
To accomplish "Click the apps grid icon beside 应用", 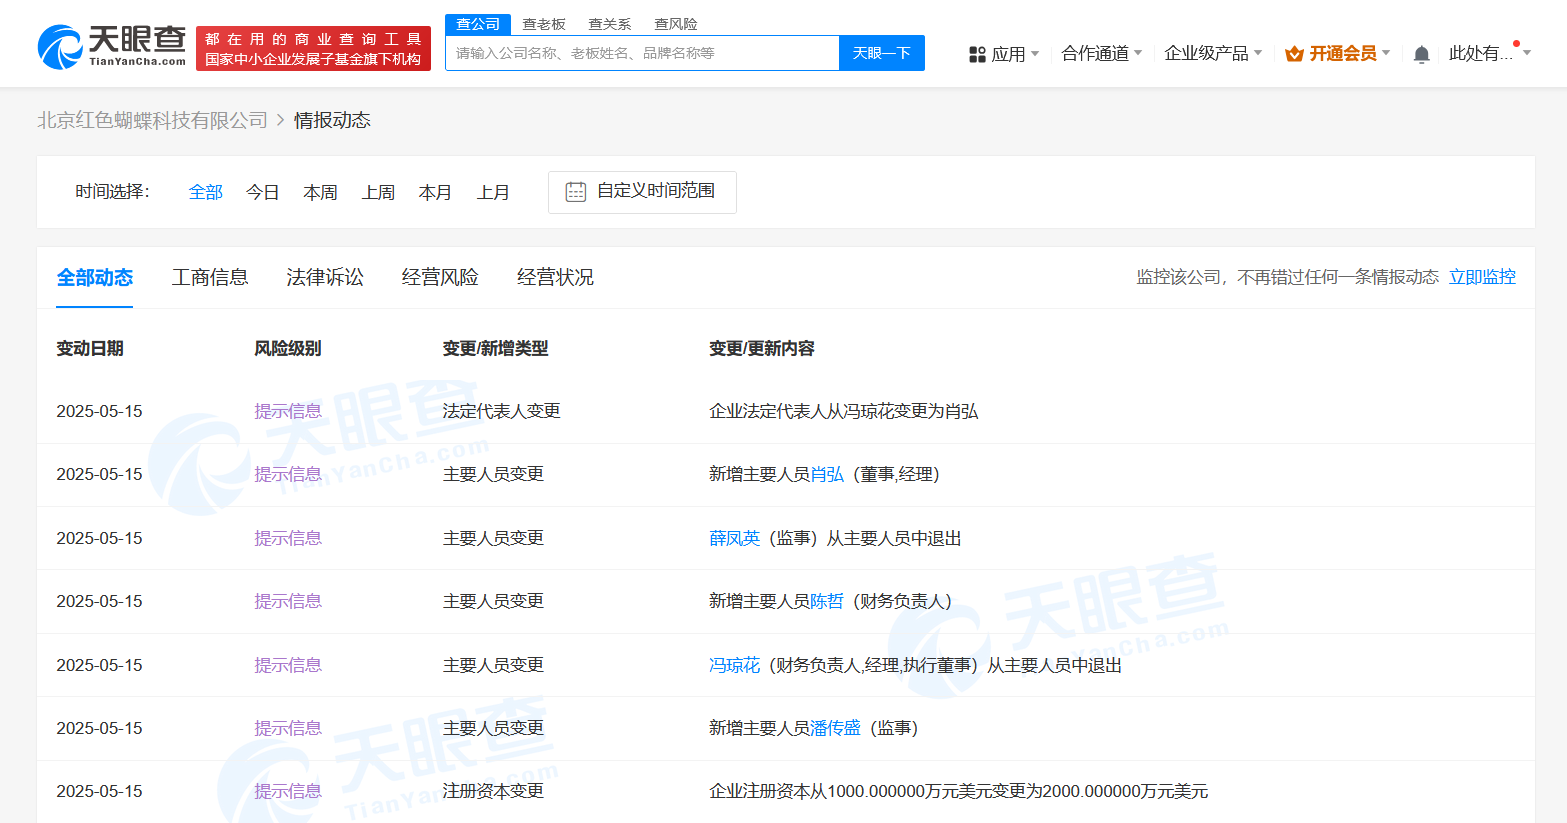I will tap(977, 53).
